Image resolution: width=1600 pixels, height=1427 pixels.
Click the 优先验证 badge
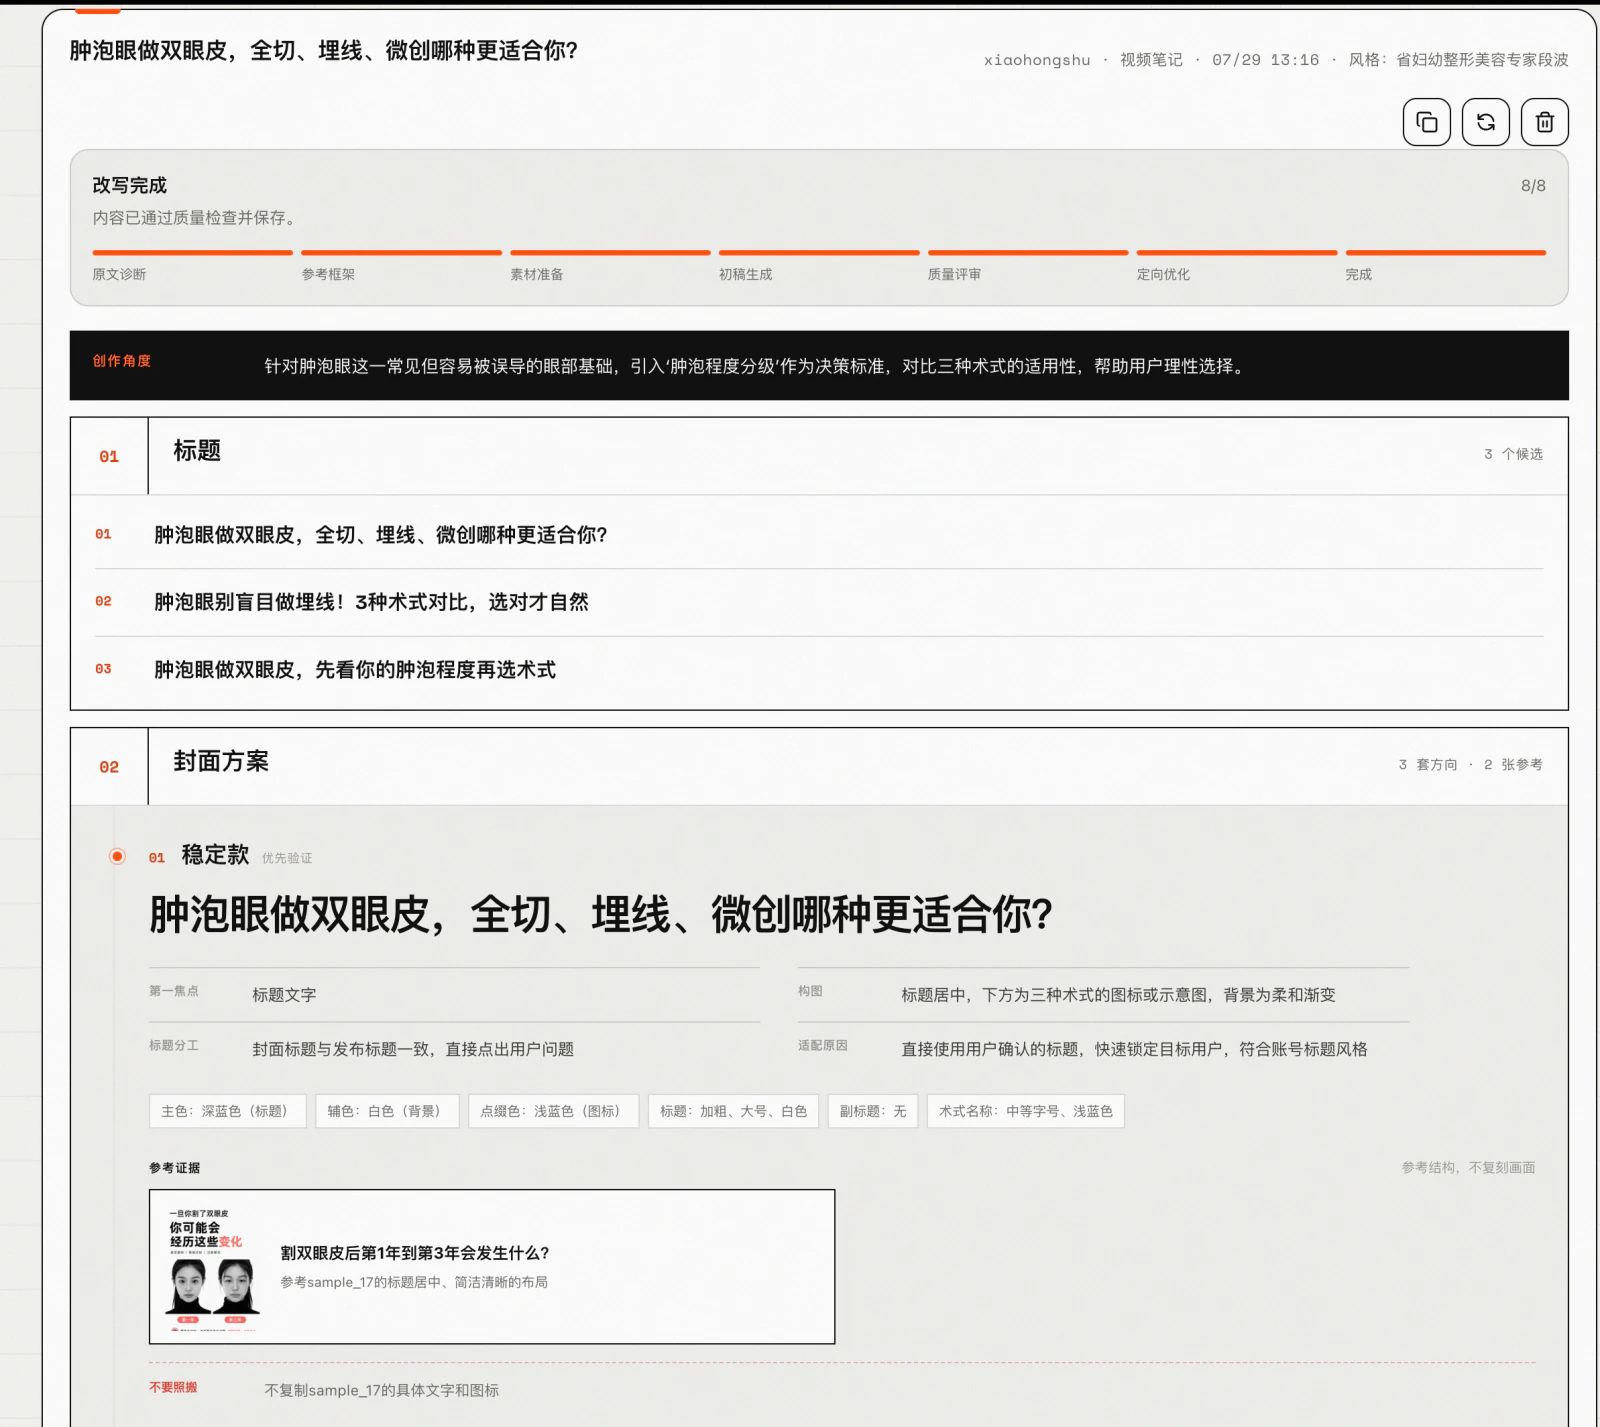click(287, 858)
